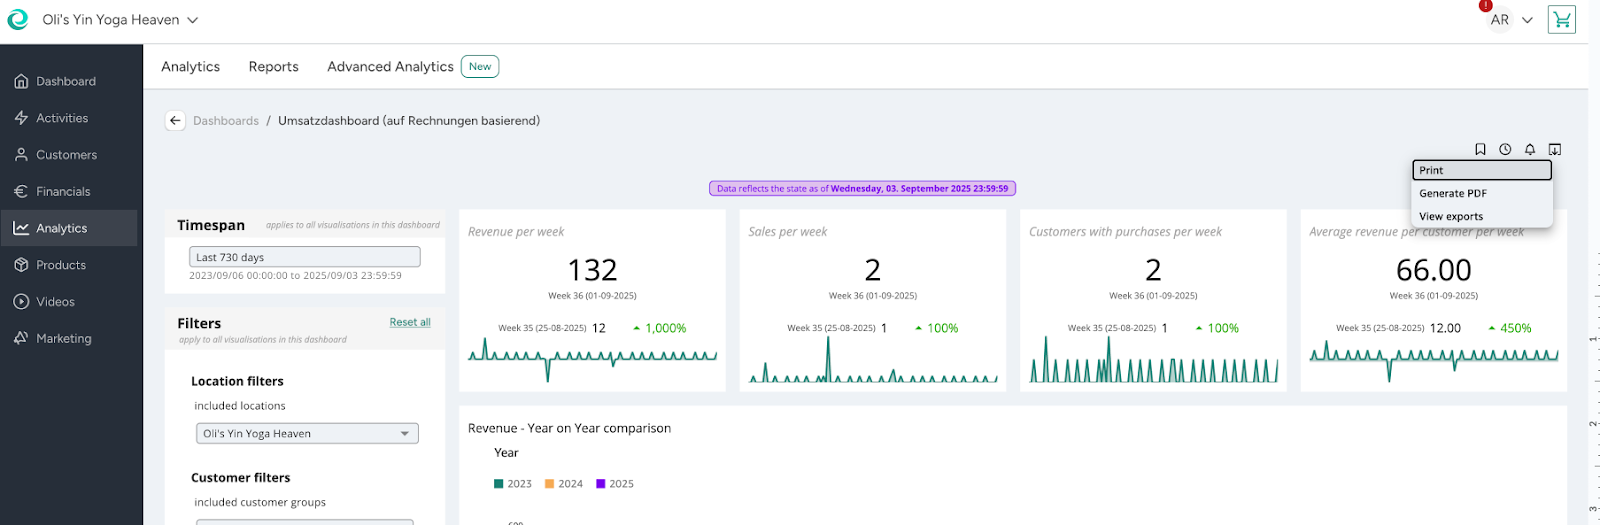The image size is (1600, 525).
Task: Click the Reset all filters link
Action: [x=410, y=322]
